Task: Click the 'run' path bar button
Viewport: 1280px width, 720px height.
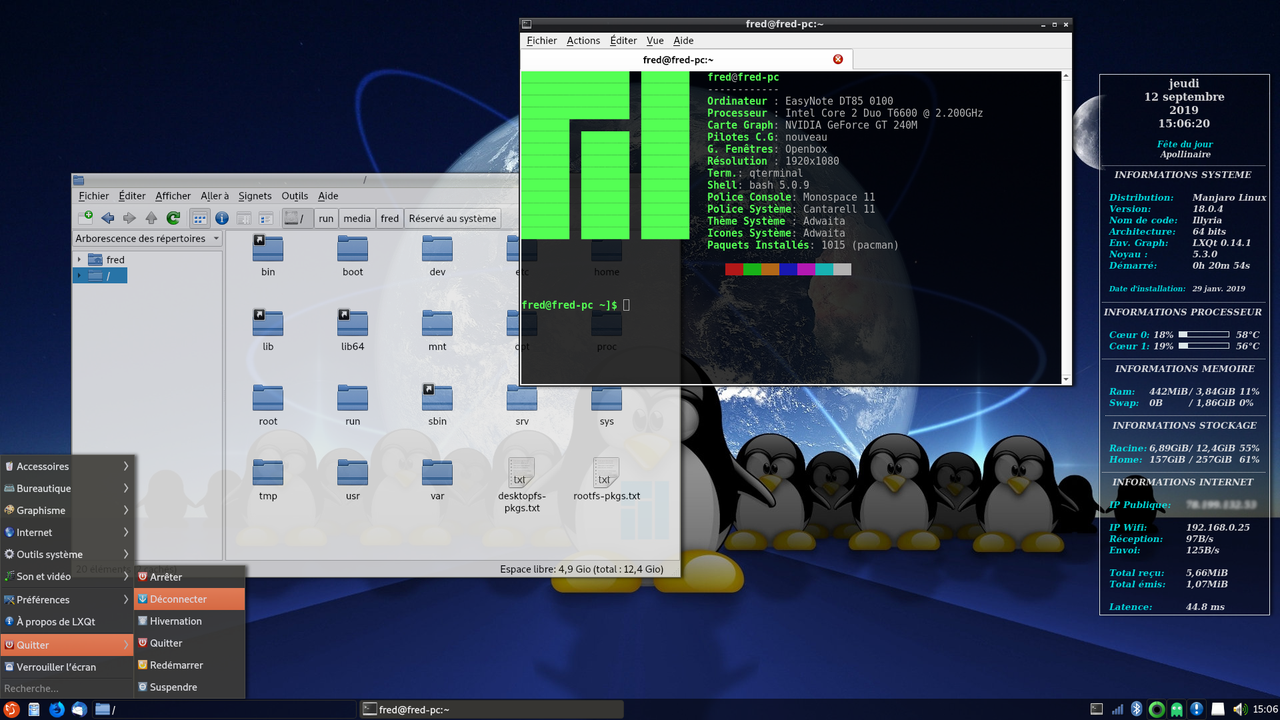Action: pos(326,218)
